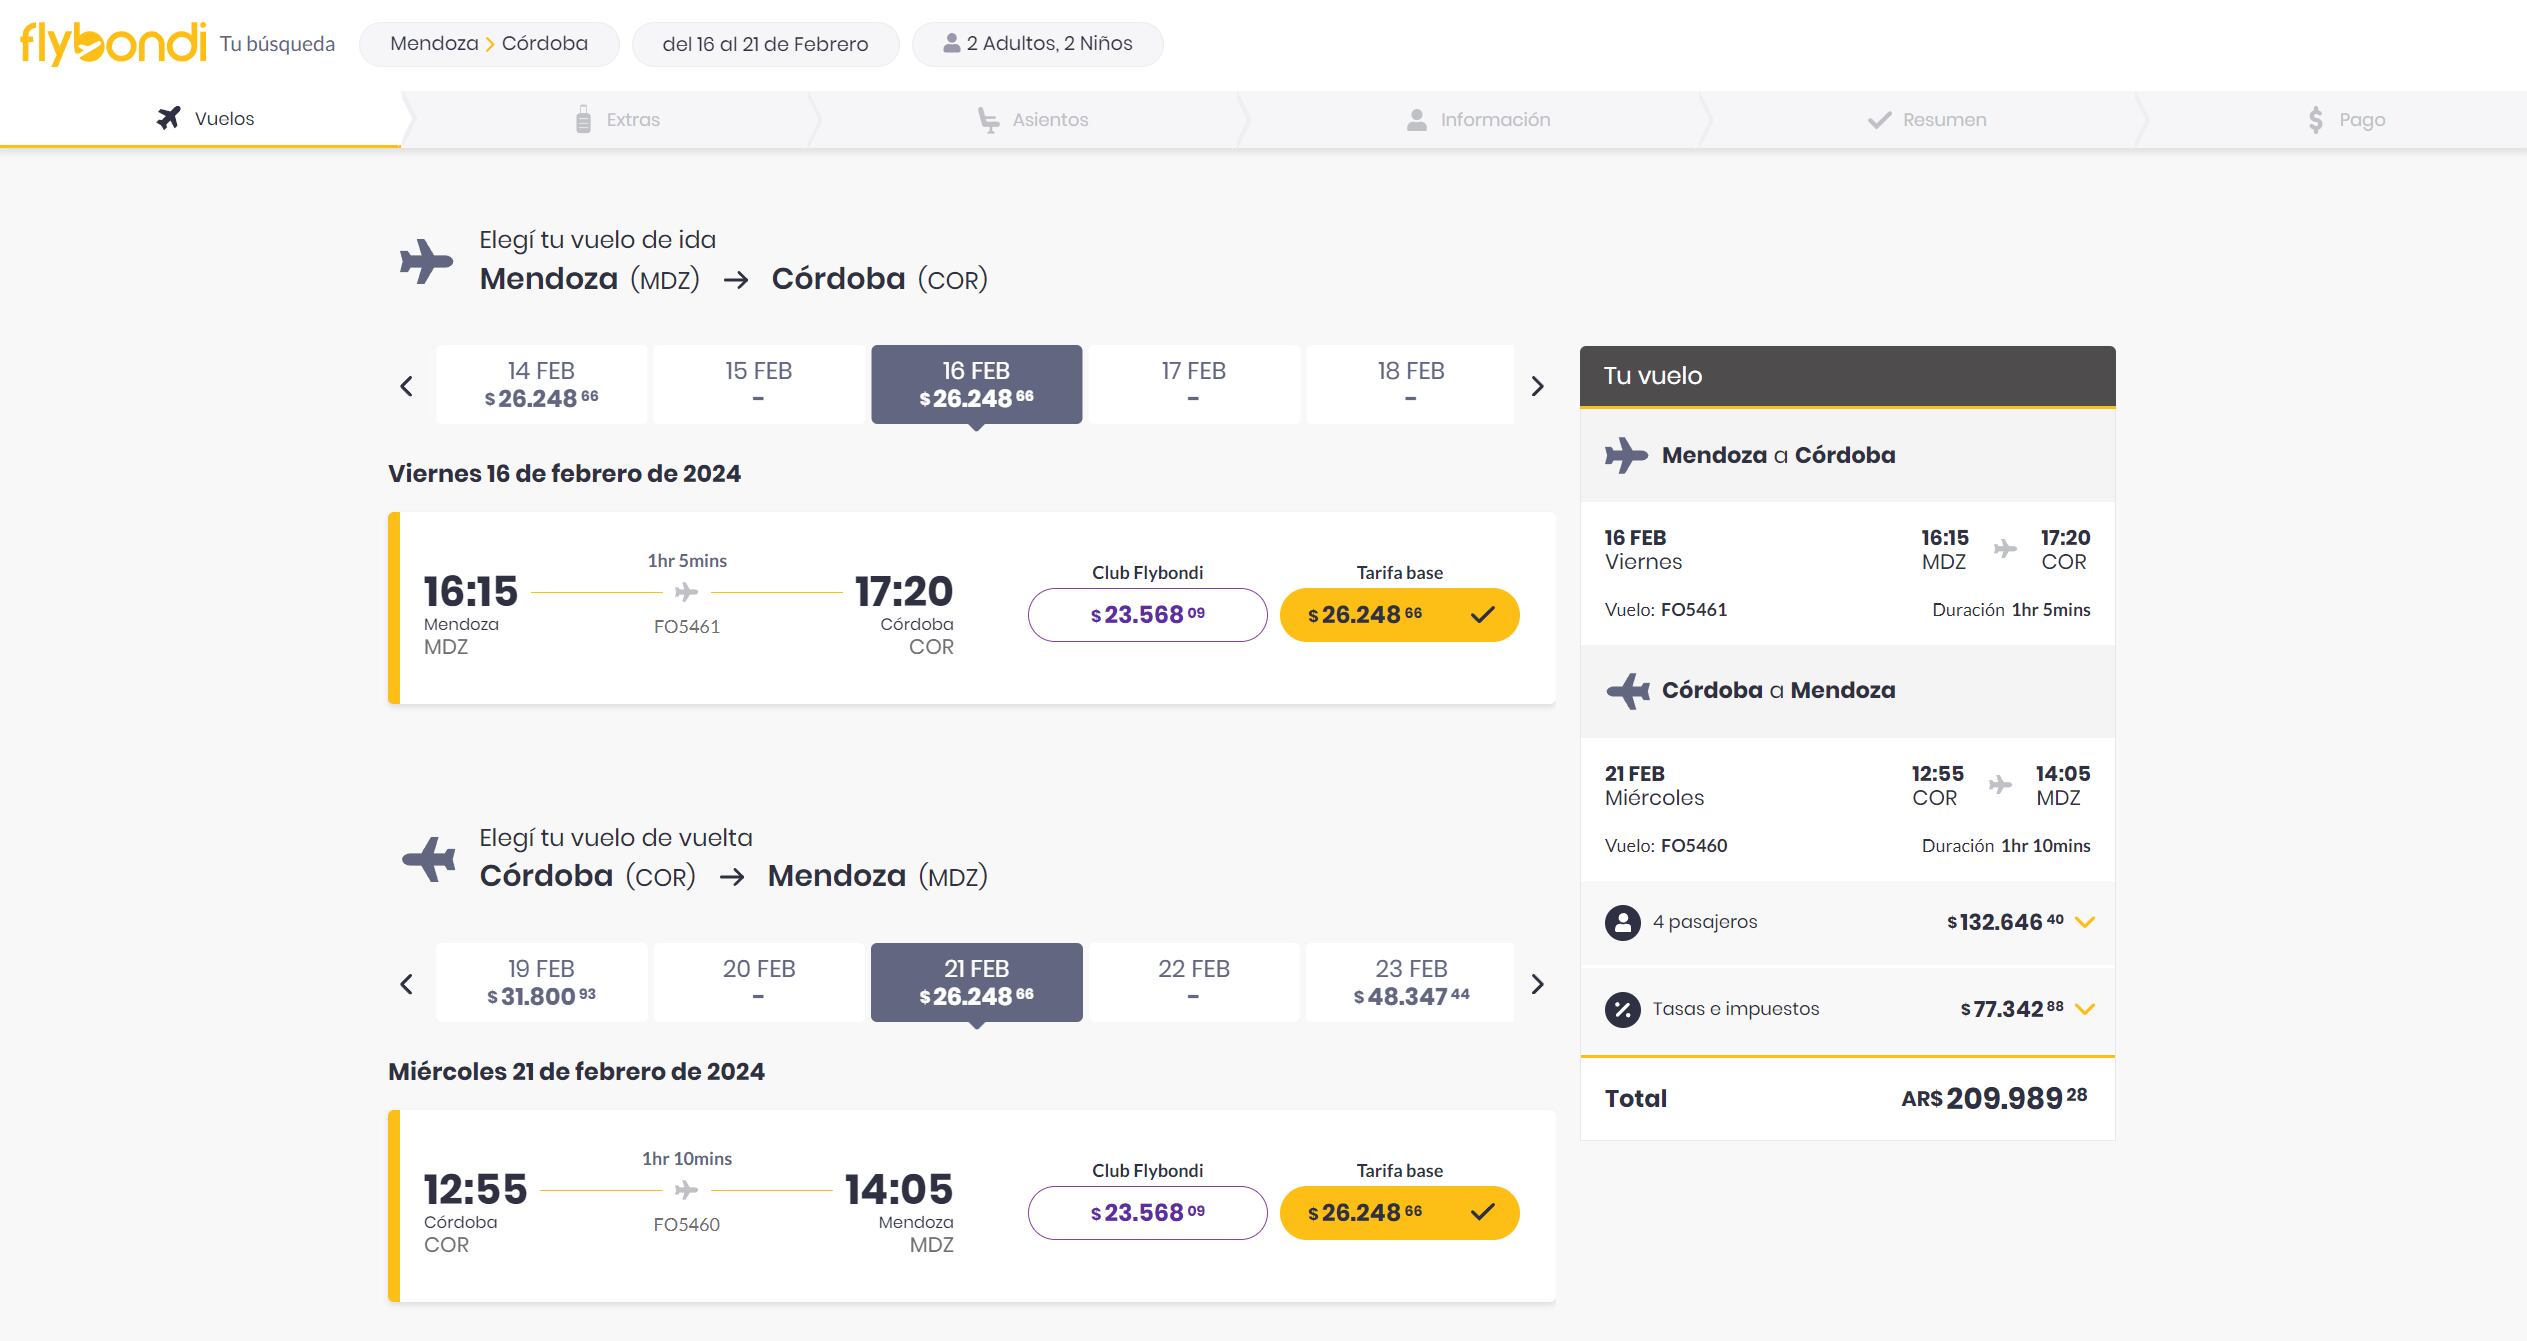Select the 19 FEB return date
Viewport: 2527px width, 1341px height.
point(541,983)
